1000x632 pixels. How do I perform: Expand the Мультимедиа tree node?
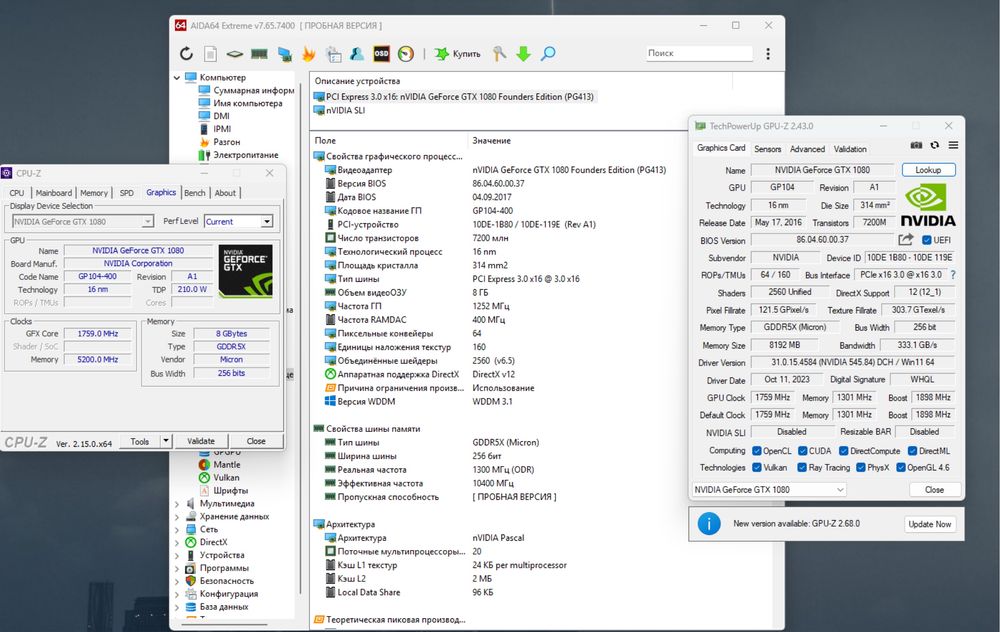tap(179, 504)
